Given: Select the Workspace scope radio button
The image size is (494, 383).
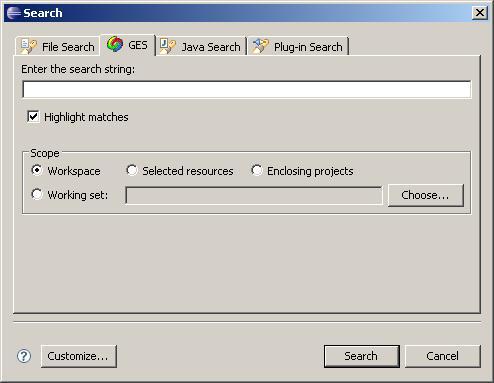Looking at the screenshot, I should 37,170.
